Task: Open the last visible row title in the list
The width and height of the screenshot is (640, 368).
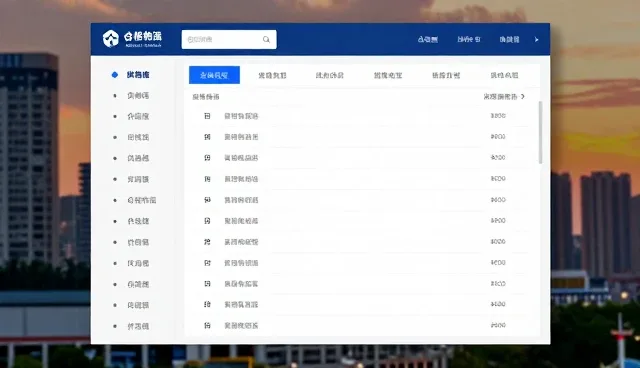Action: pyautogui.click(x=241, y=326)
